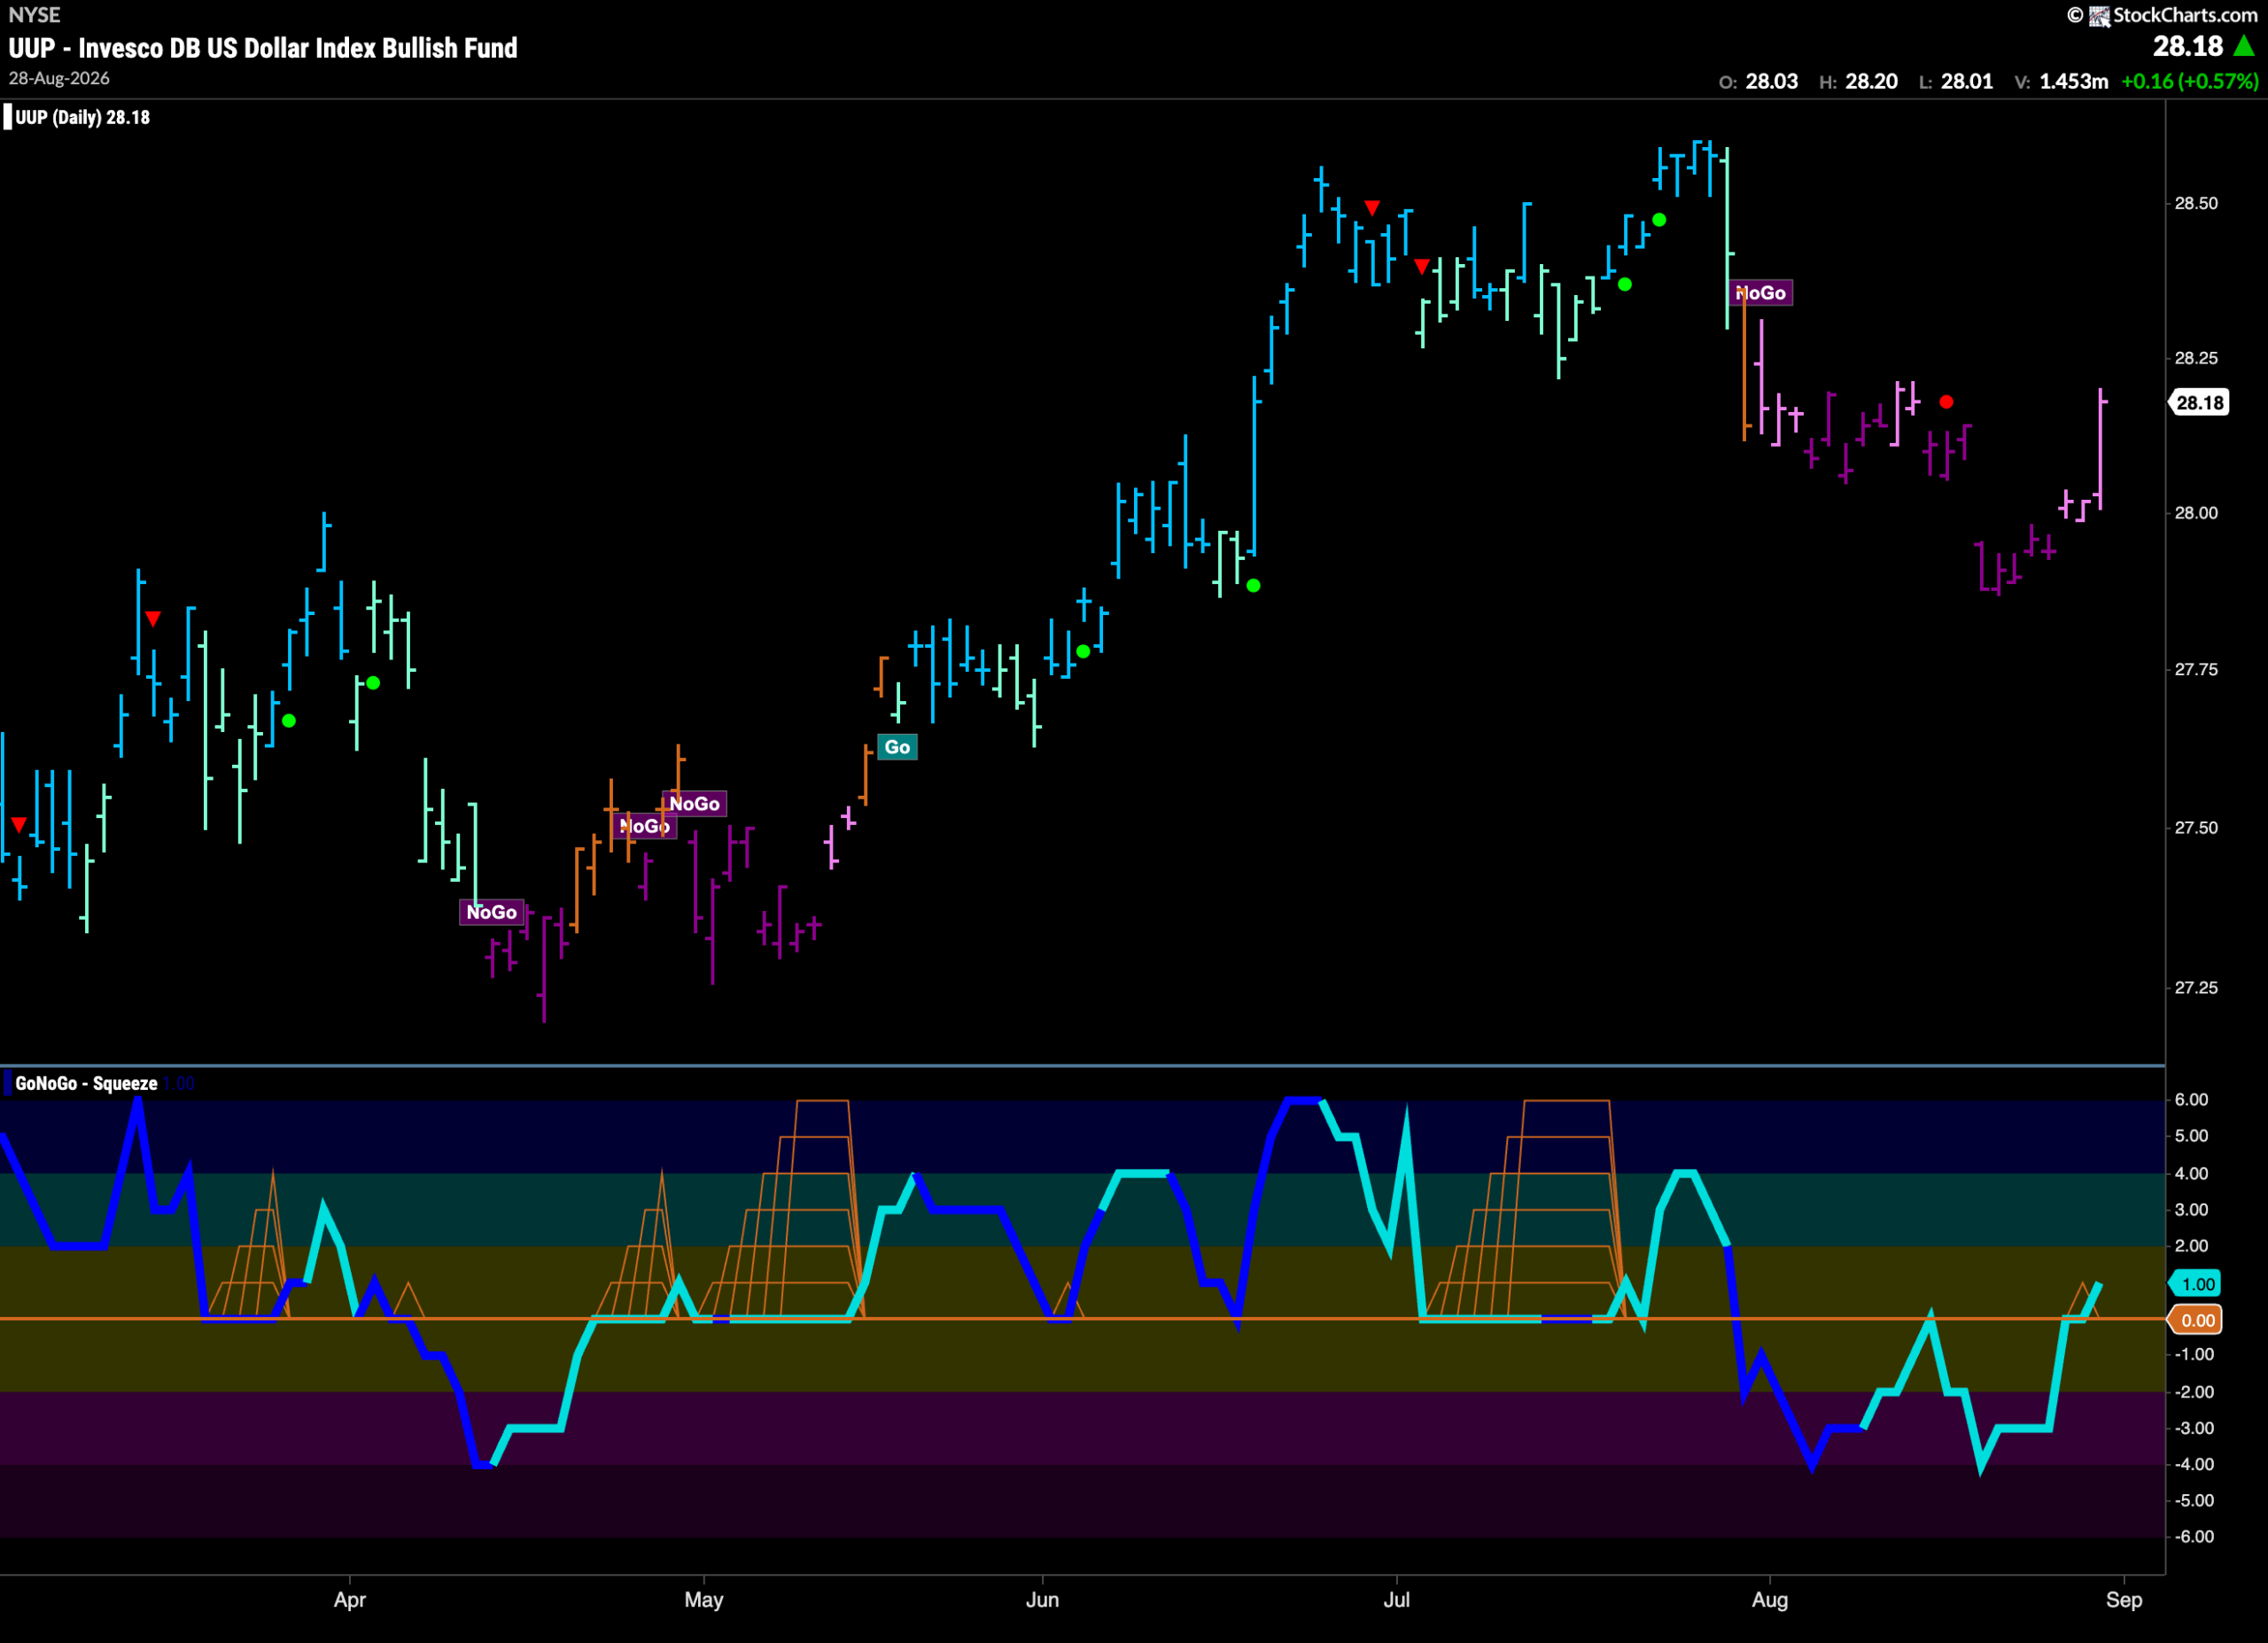Click the red triangle near late June peak
This screenshot has height=1643, width=2268.
(1372, 208)
